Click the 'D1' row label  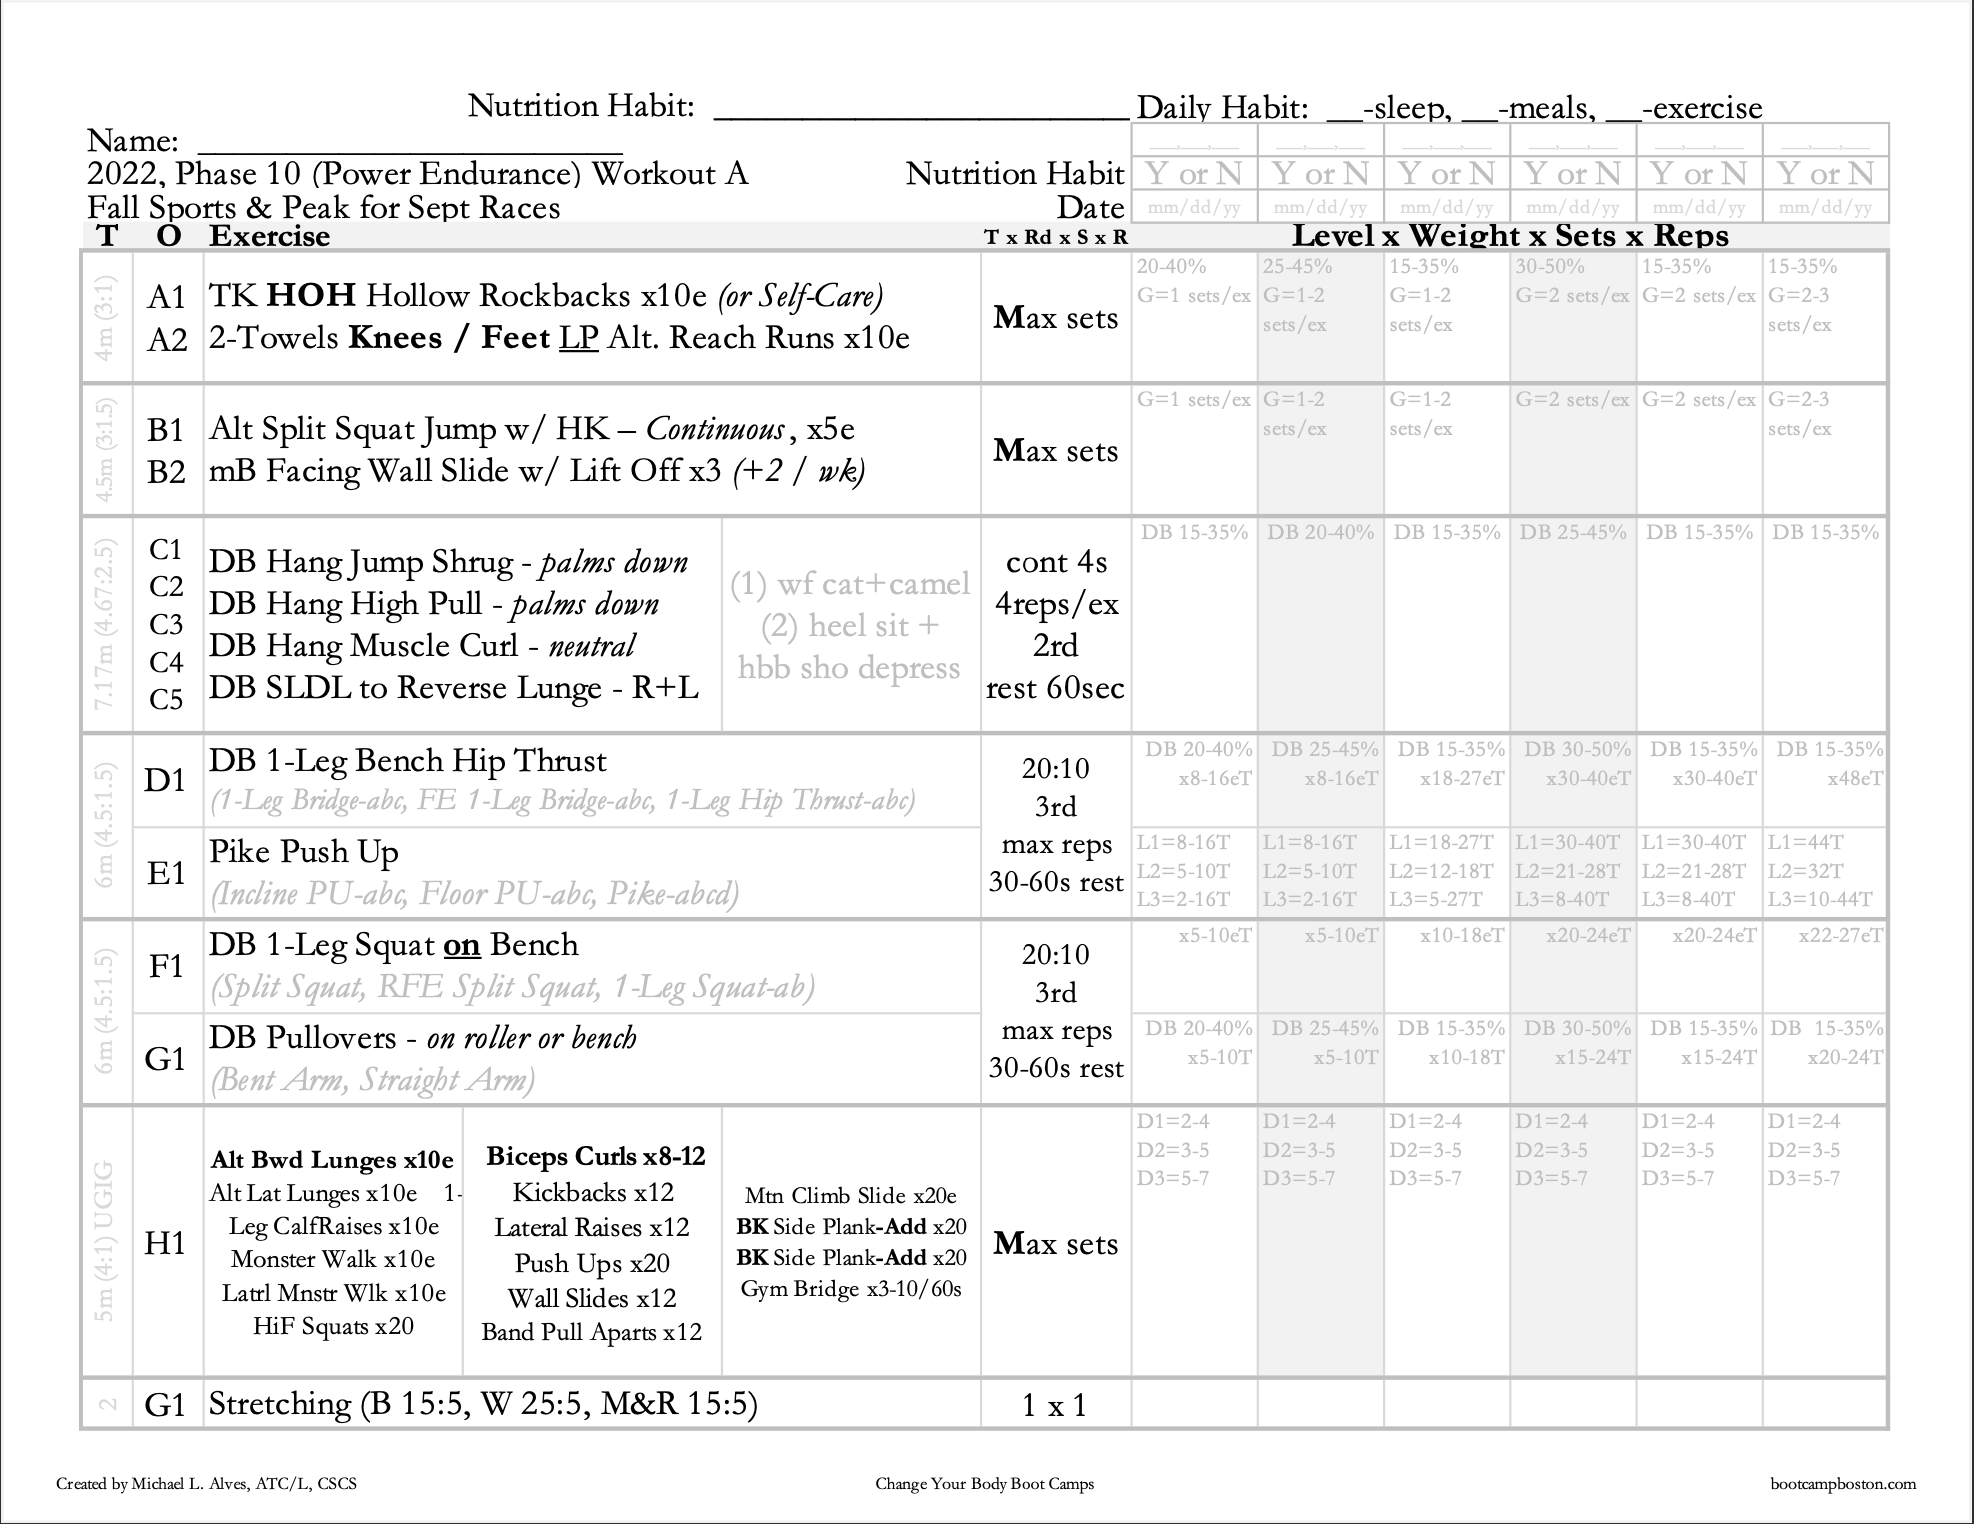[x=165, y=780]
